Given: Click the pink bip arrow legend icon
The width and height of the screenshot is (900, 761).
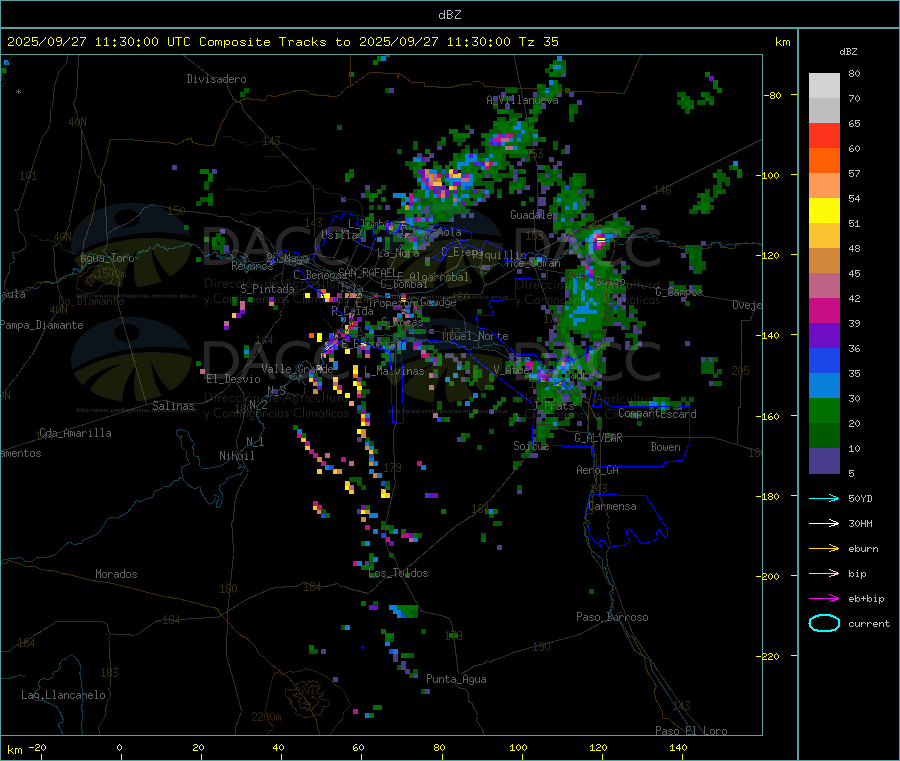Looking at the screenshot, I should (824, 573).
